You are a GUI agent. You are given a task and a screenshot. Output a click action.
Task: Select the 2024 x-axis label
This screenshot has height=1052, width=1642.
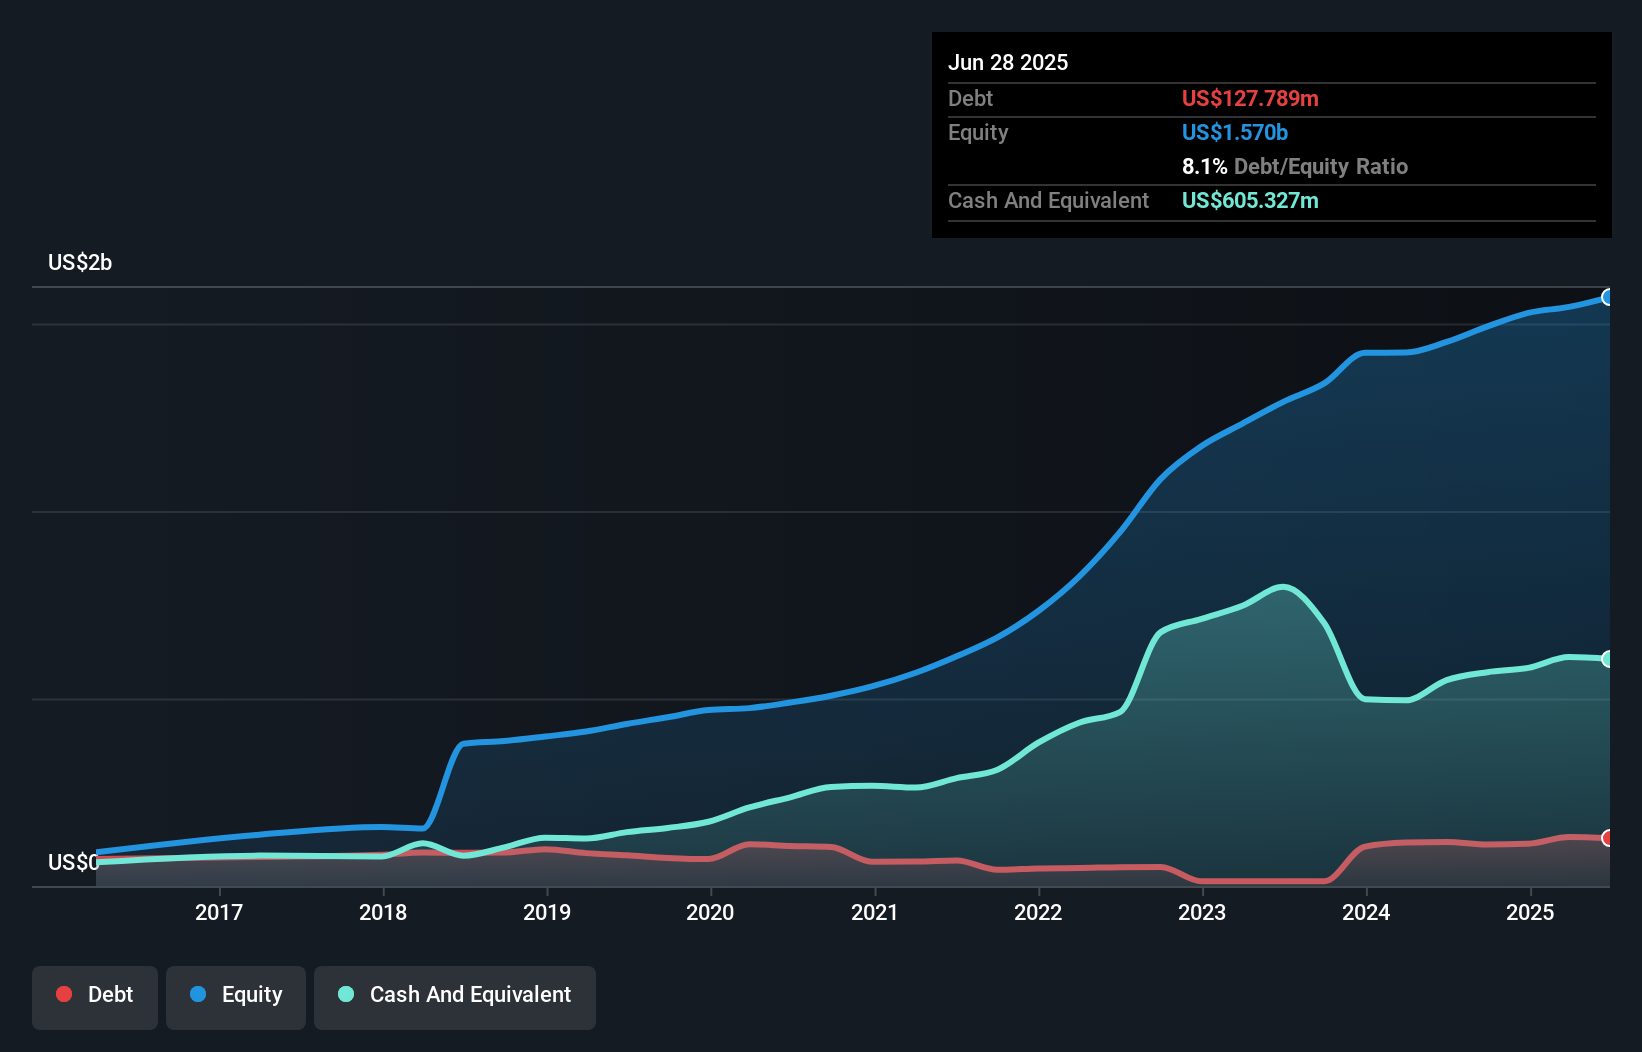(1366, 912)
